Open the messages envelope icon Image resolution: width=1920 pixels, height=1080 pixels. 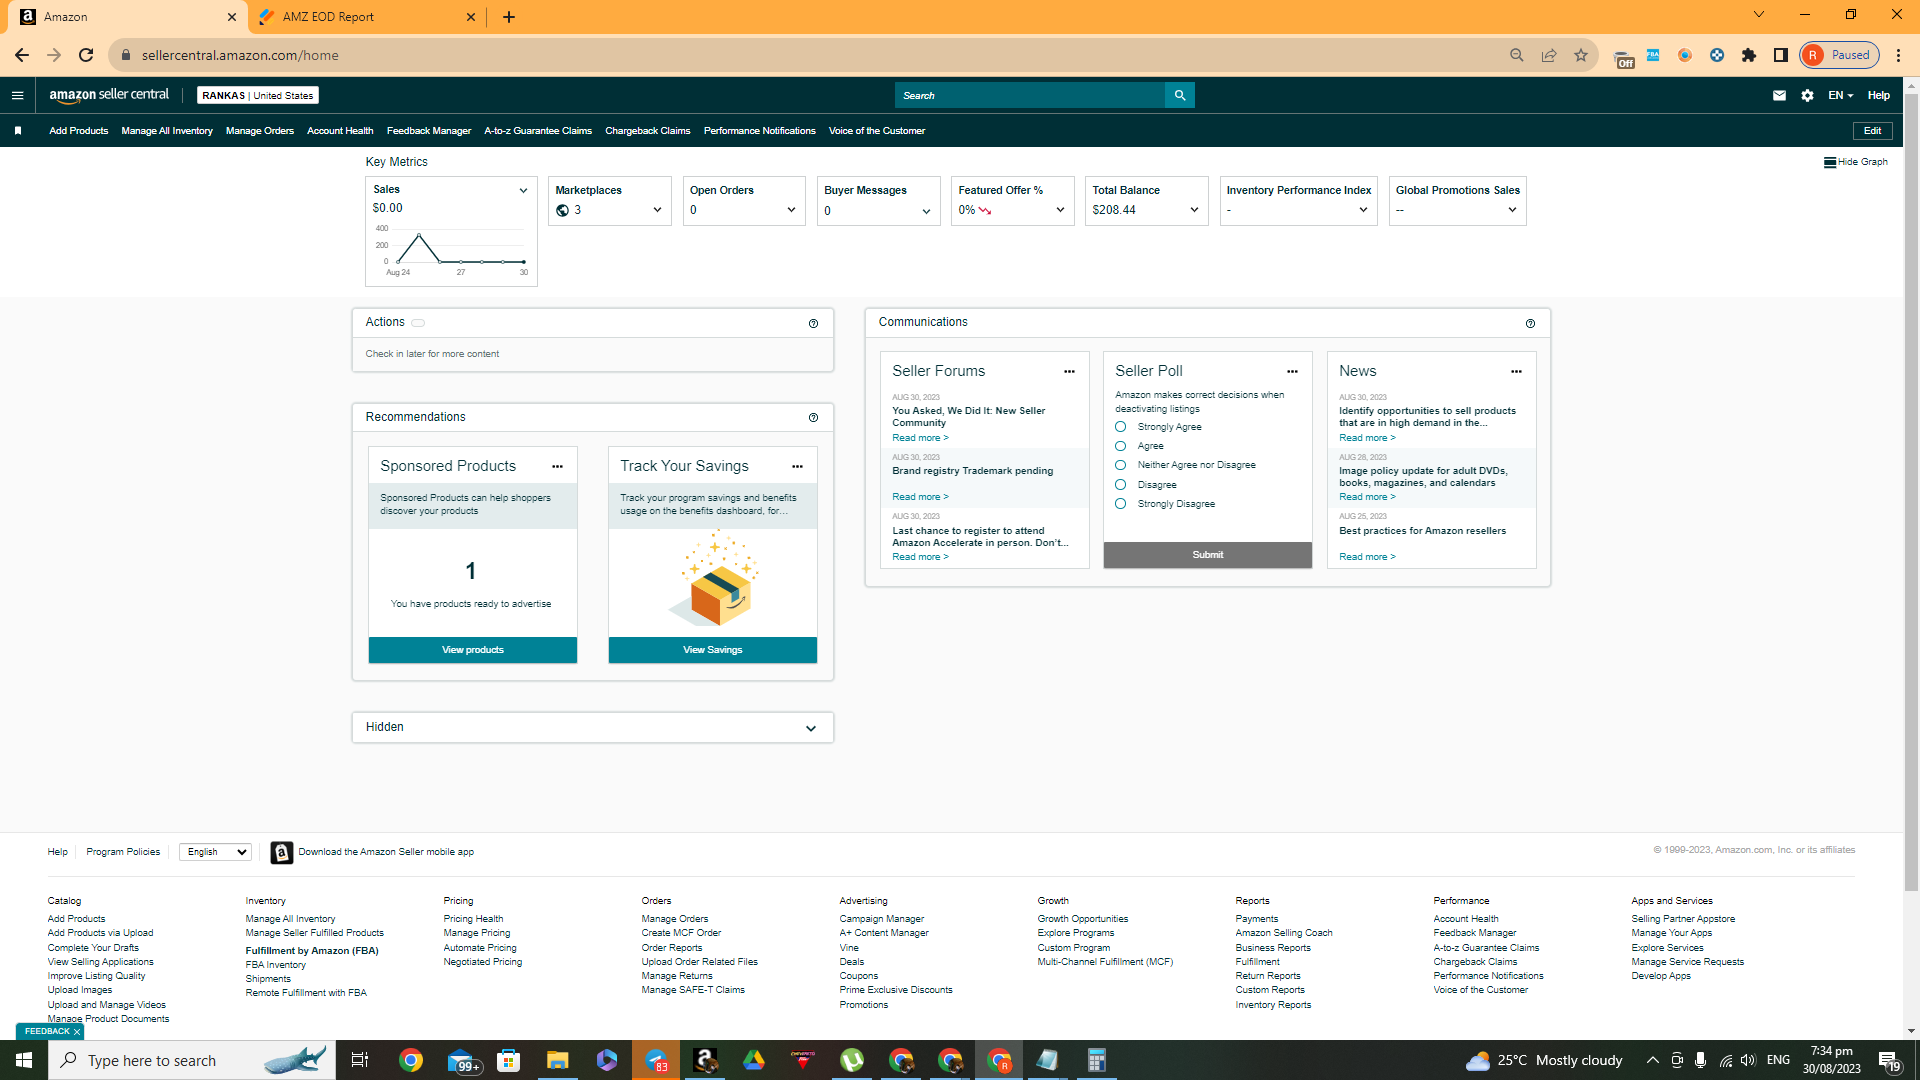tap(1779, 96)
